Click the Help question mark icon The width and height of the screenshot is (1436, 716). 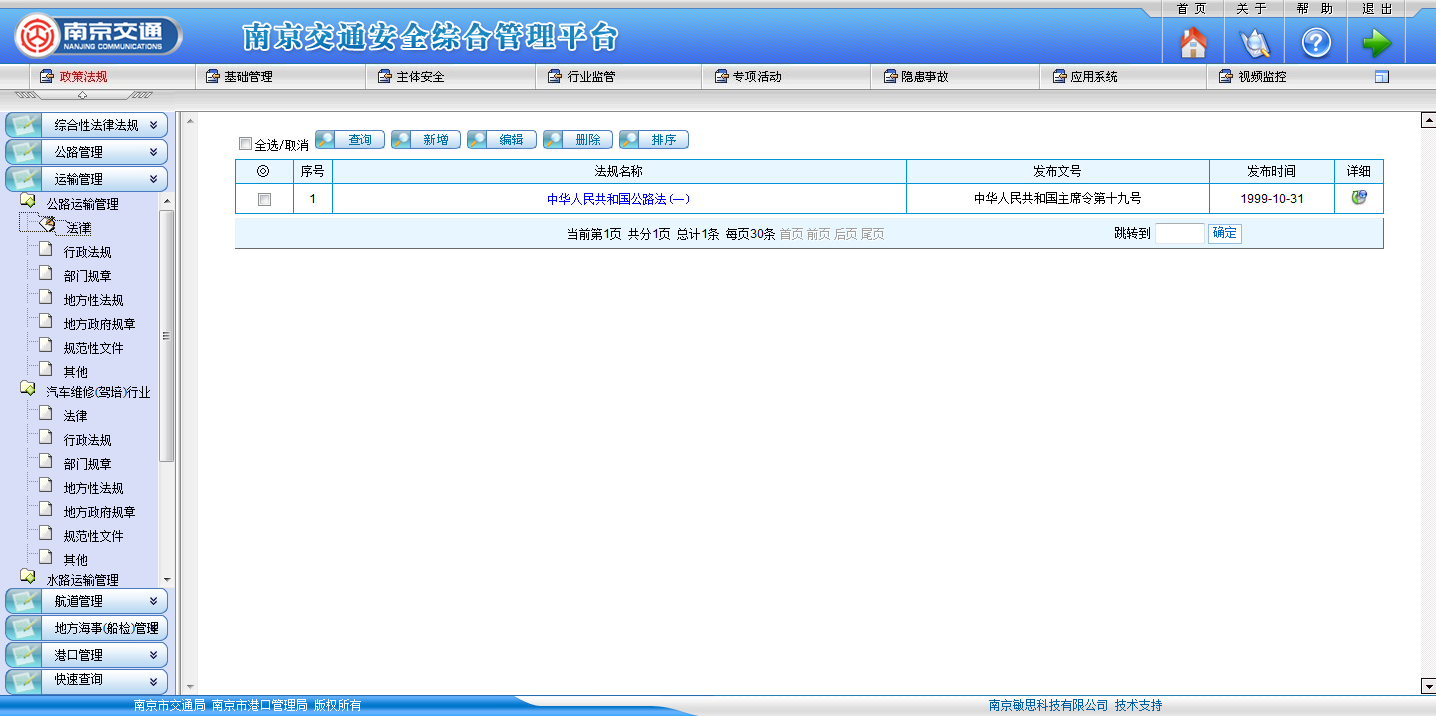[x=1315, y=43]
